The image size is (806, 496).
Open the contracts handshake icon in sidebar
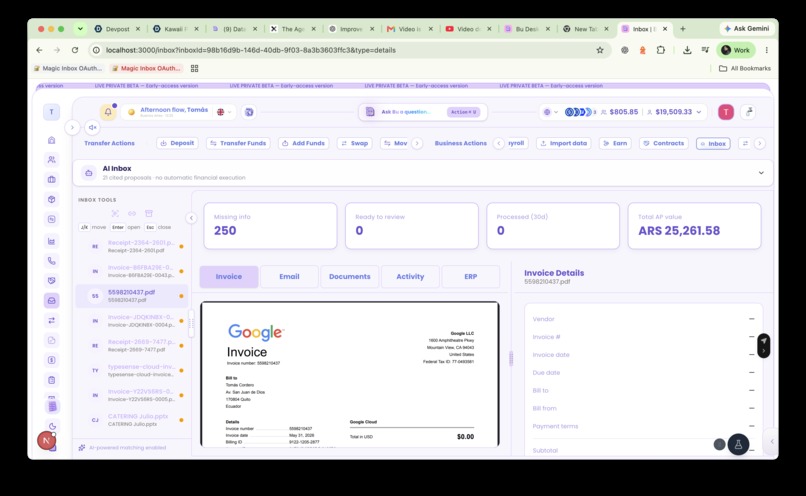tap(51, 281)
